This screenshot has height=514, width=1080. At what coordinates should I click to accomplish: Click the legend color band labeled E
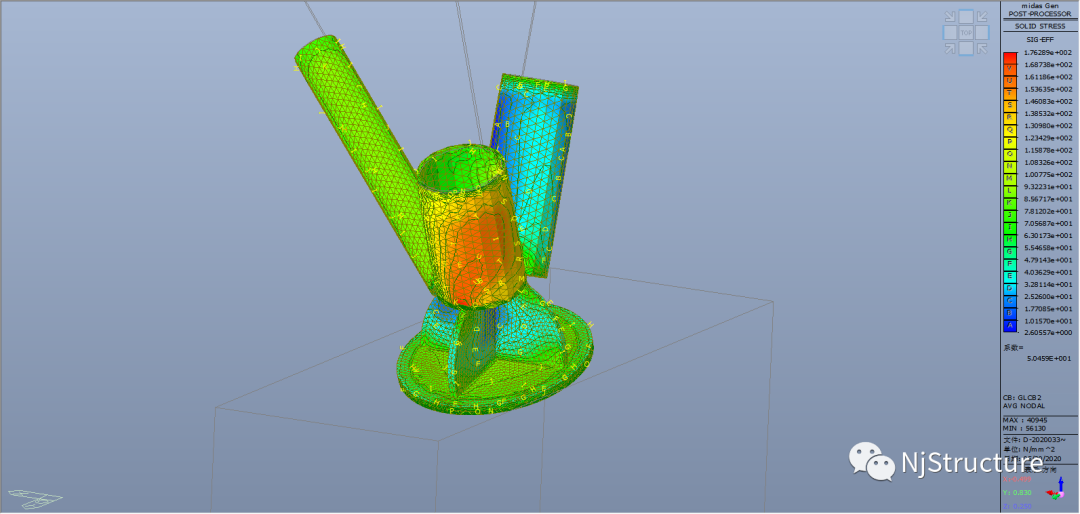tap(1010, 278)
